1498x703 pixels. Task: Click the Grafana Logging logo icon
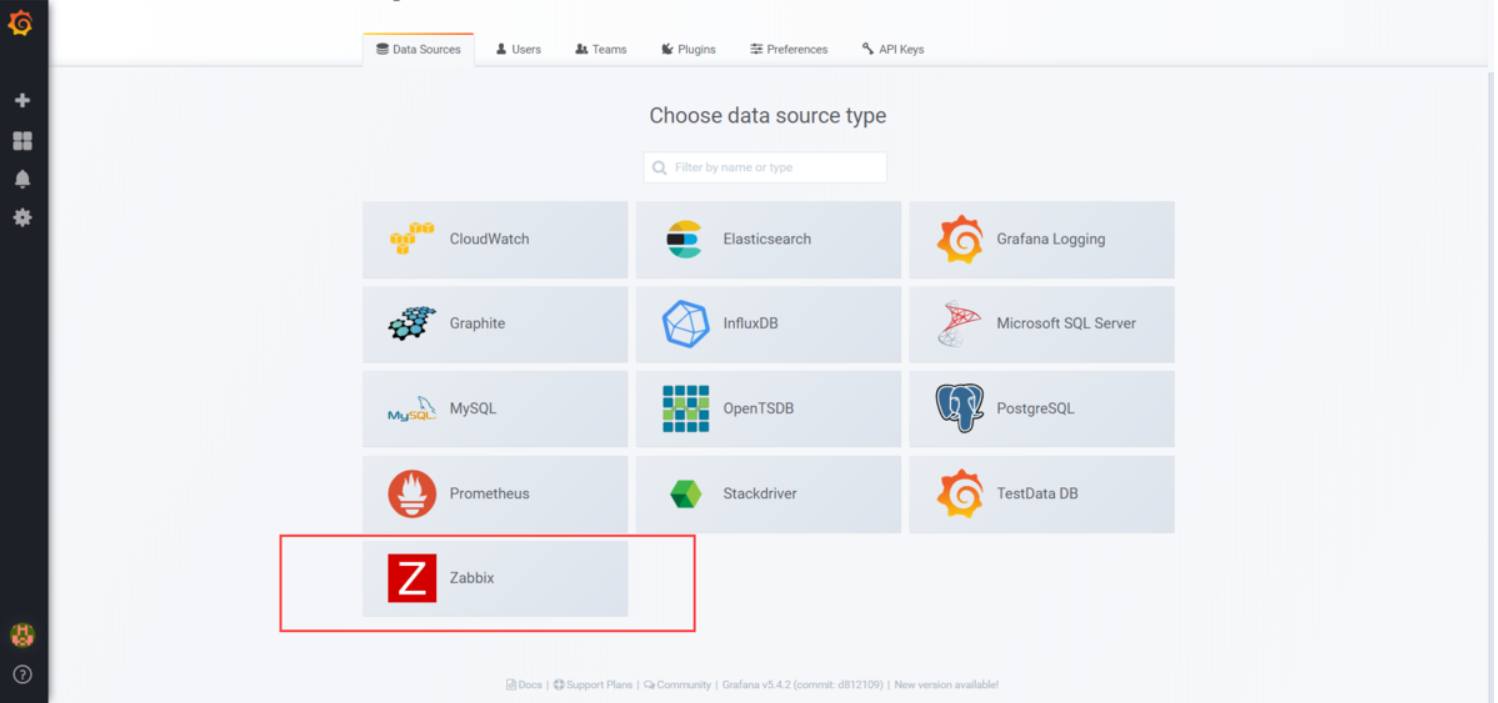click(x=959, y=239)
